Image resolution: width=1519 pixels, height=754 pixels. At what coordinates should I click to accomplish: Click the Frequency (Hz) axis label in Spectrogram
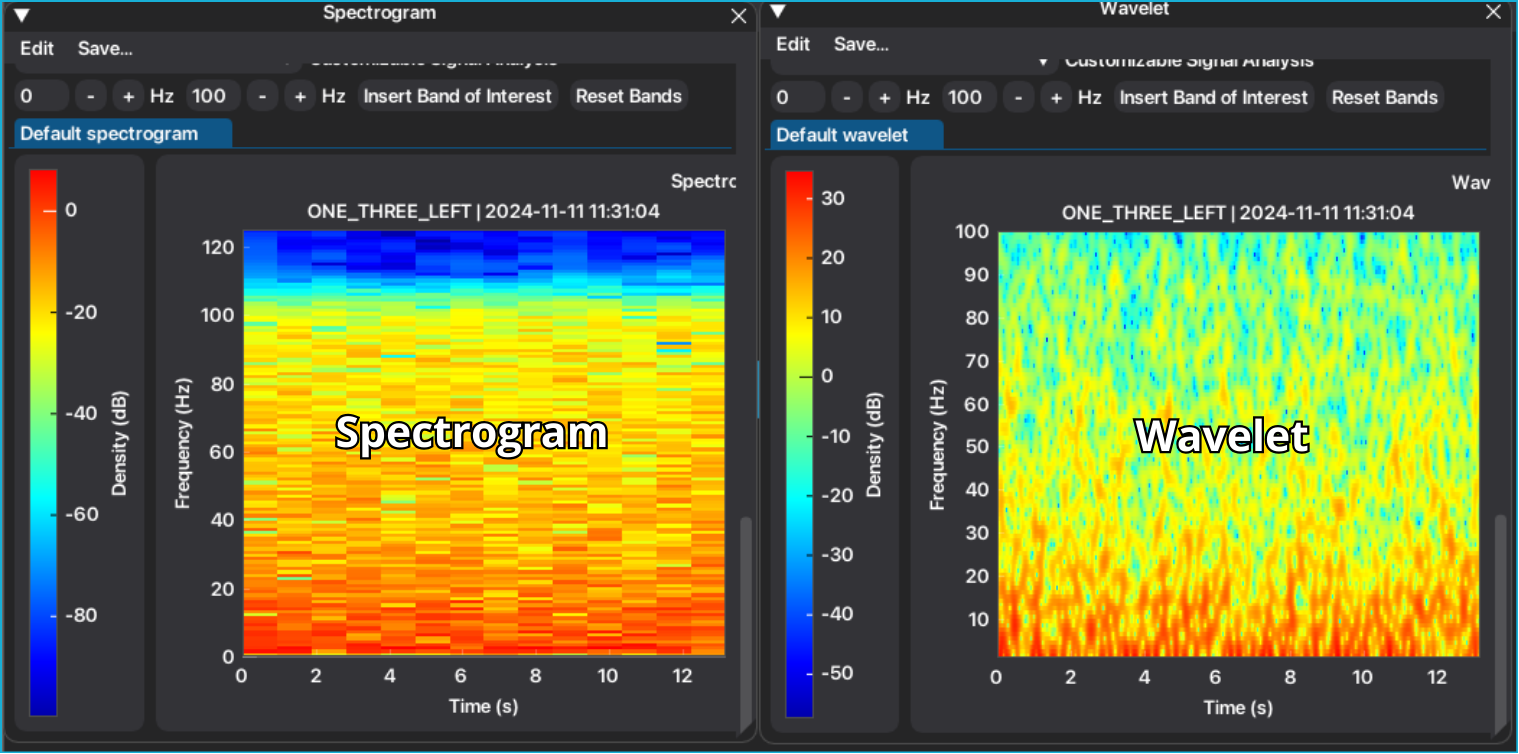(x=183, y=443)
